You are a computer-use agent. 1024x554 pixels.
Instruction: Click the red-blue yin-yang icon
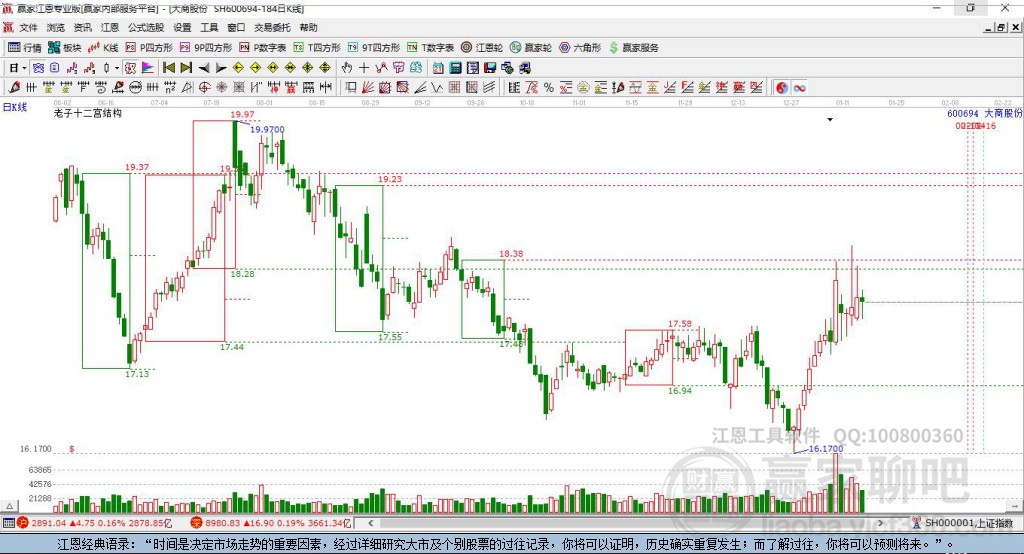[x=782, y=88]
